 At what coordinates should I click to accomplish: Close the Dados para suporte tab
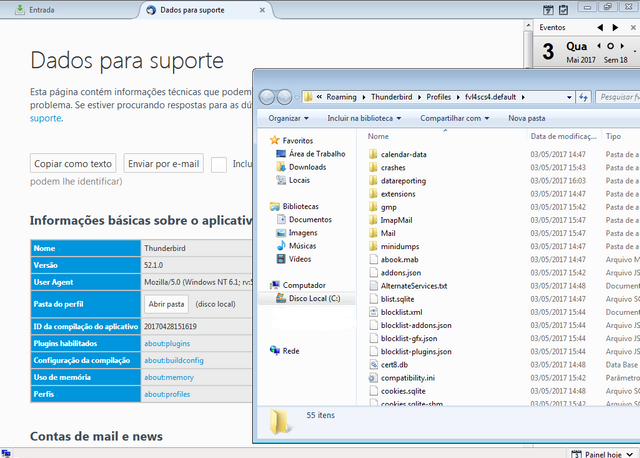262,10
